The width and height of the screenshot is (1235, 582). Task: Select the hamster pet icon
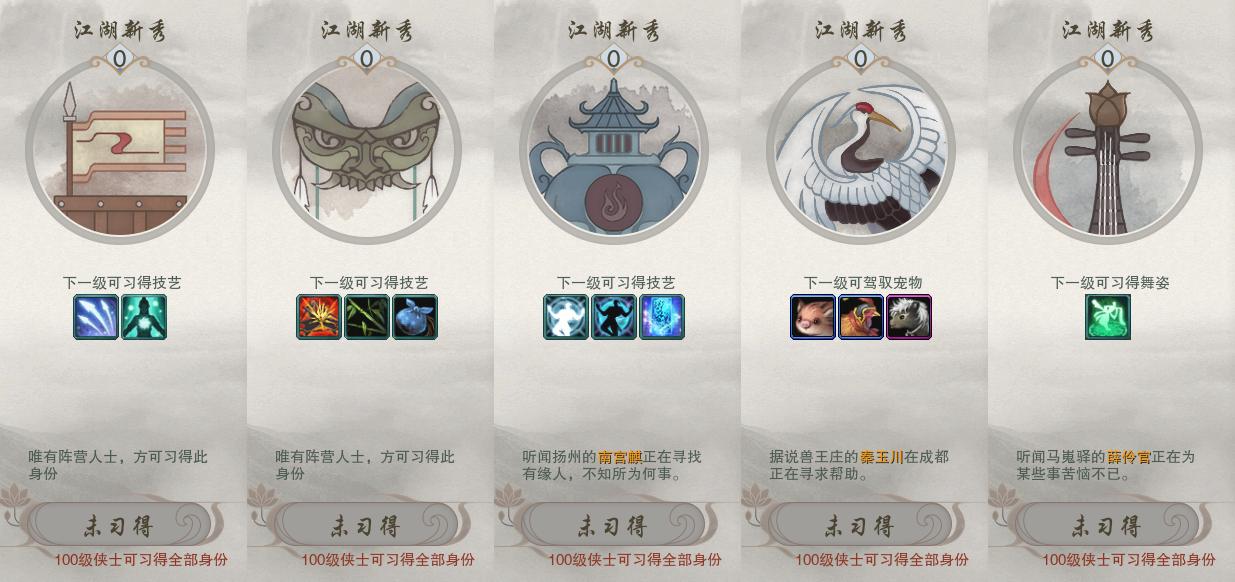pyautogui.click(x=813, y=317)
